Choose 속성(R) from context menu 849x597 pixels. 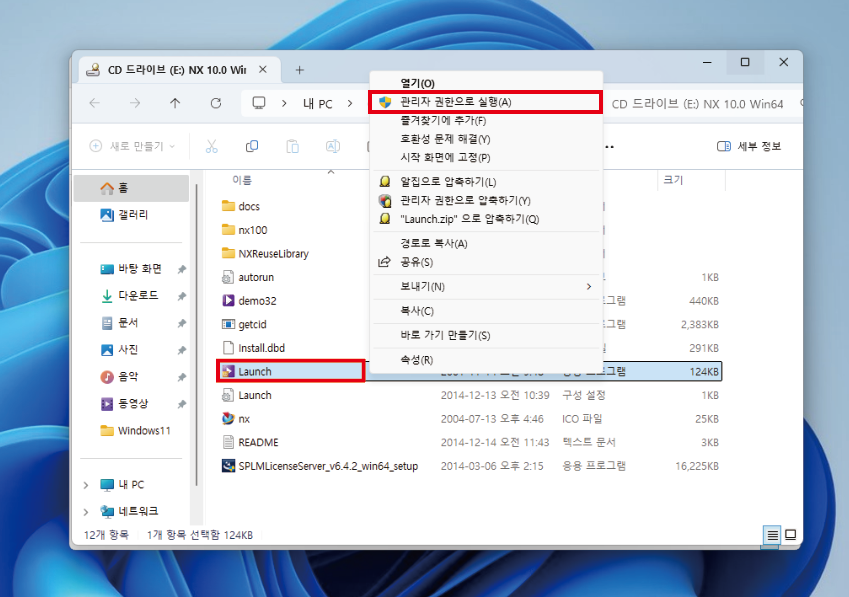pos(486,359)
